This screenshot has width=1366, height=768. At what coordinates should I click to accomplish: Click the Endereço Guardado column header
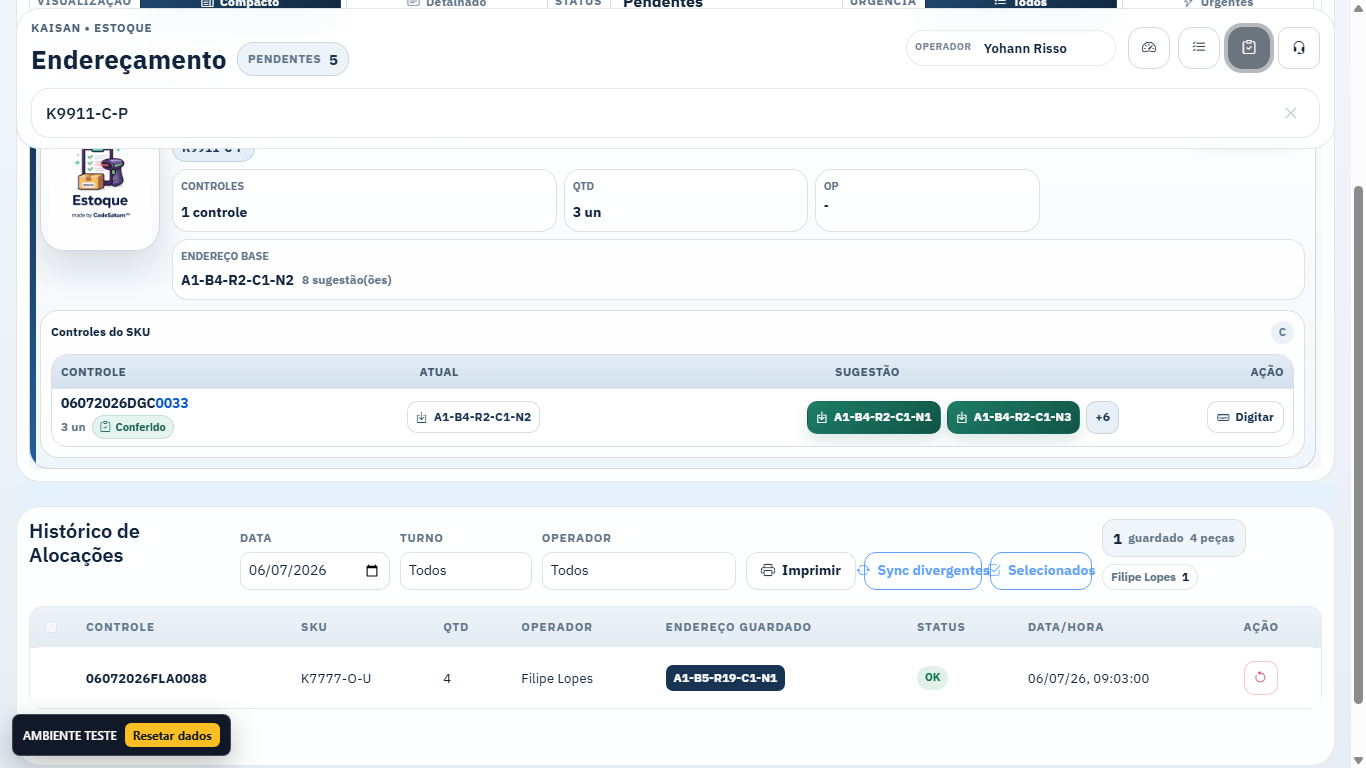[738, 627]
